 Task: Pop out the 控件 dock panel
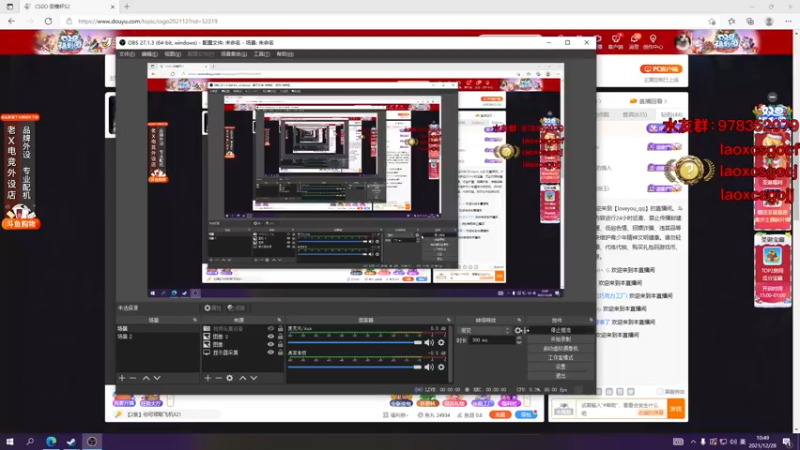click(x=591, y=320)
